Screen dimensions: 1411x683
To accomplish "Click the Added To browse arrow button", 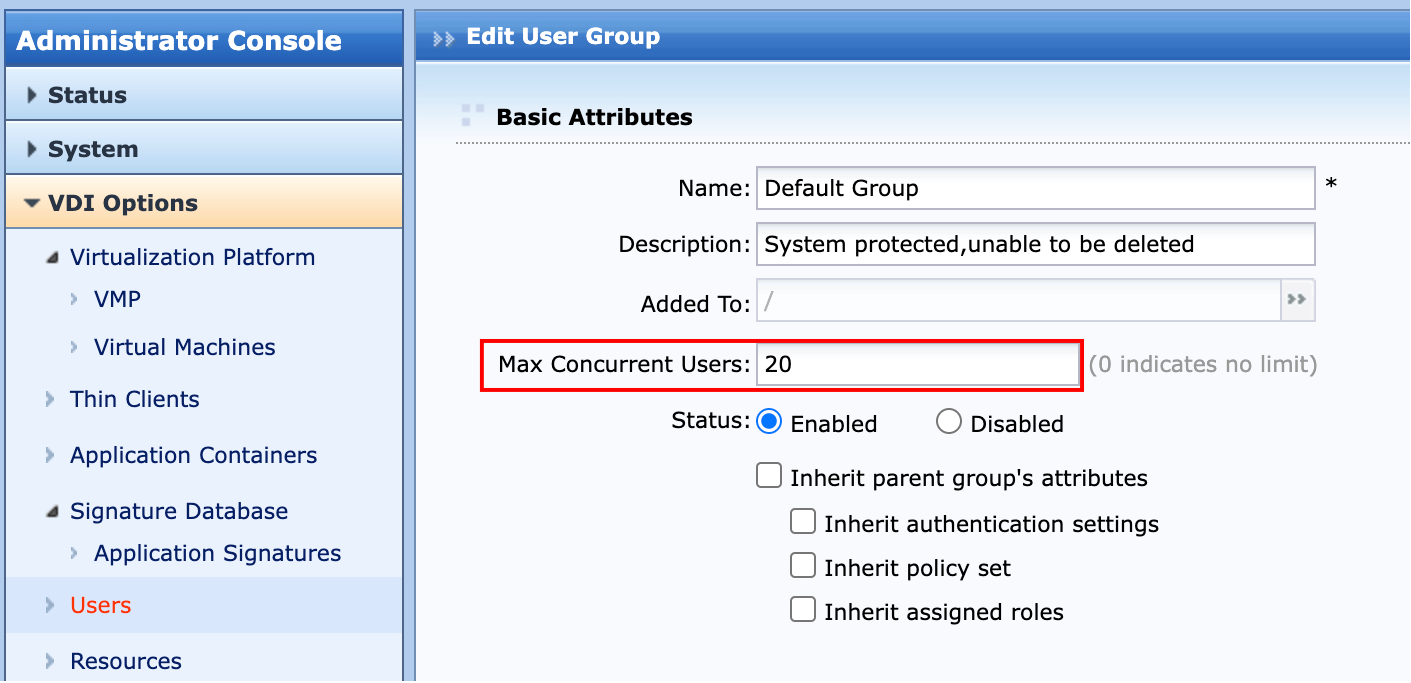I will pyautogui.click(x=1298, y=301).
